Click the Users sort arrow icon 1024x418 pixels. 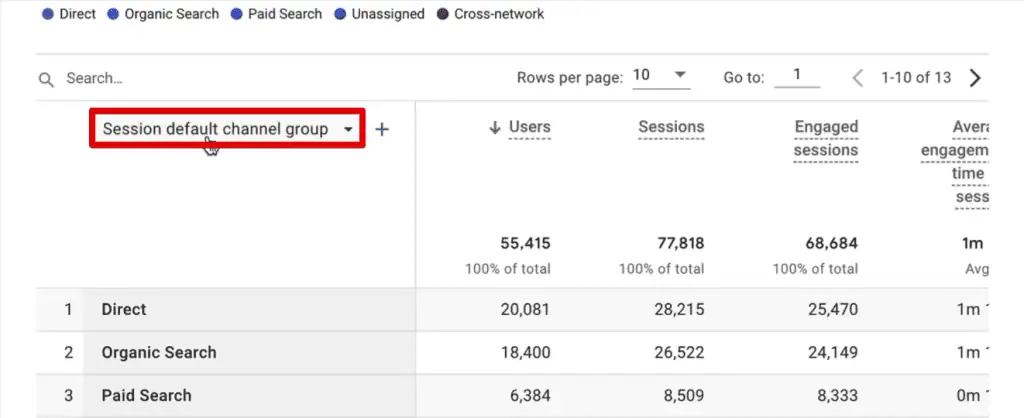click(494, 127)
